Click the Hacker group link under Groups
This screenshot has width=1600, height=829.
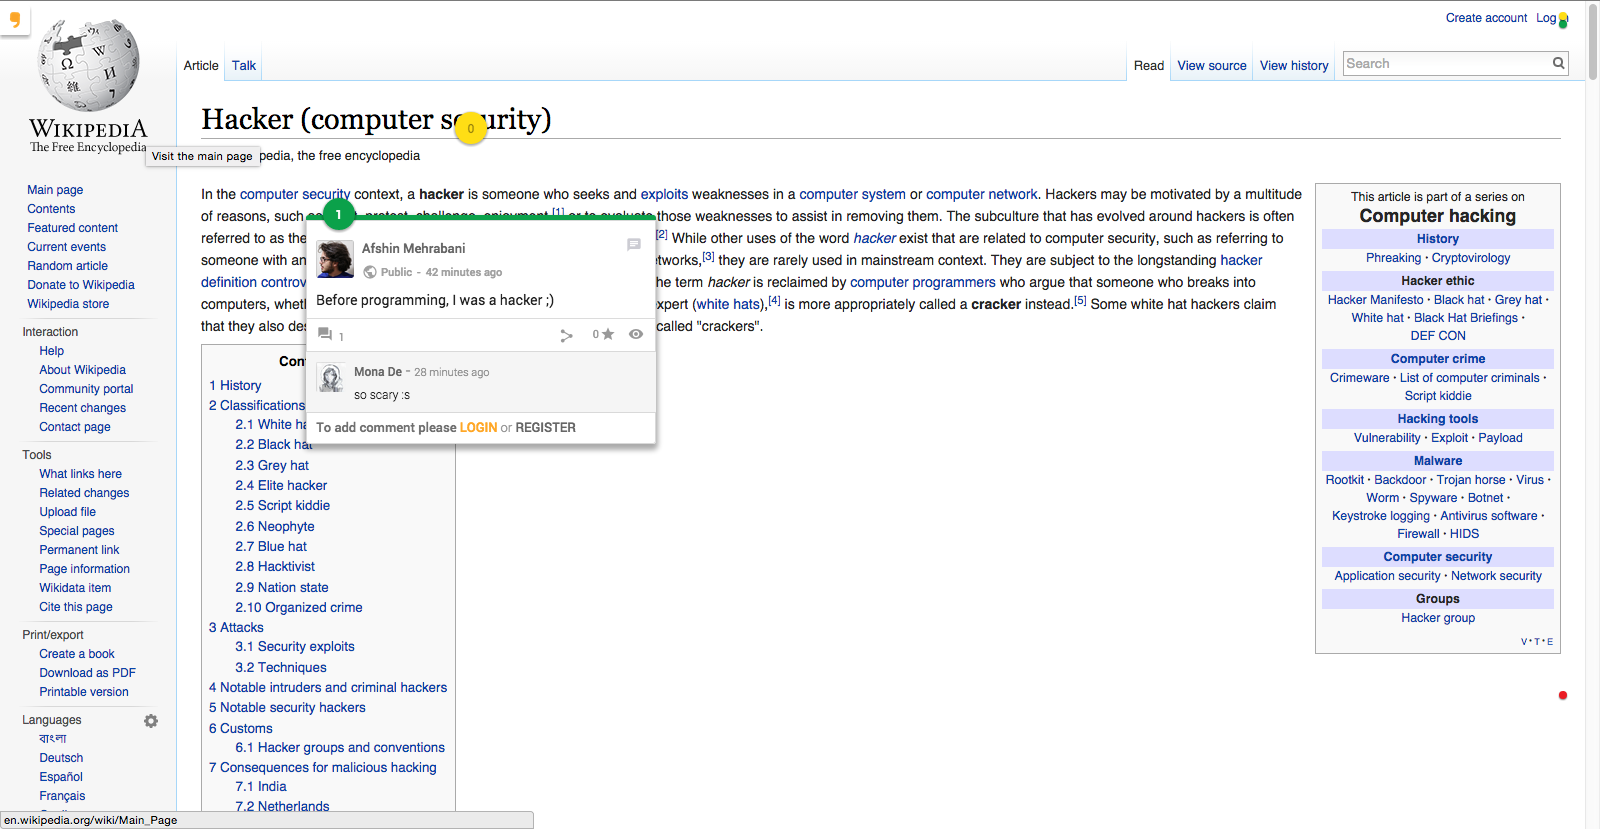[x=1438, y=618]
